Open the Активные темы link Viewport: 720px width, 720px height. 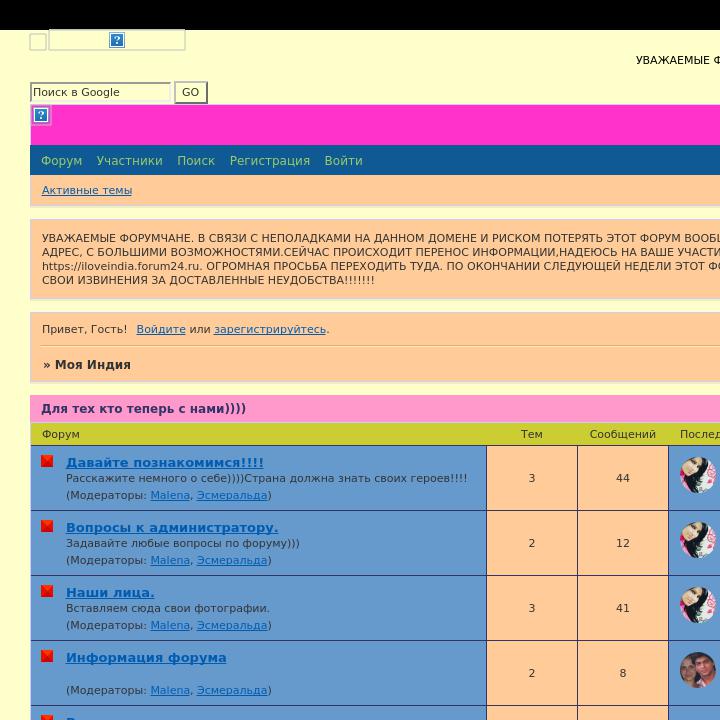(x=87, y=190)
